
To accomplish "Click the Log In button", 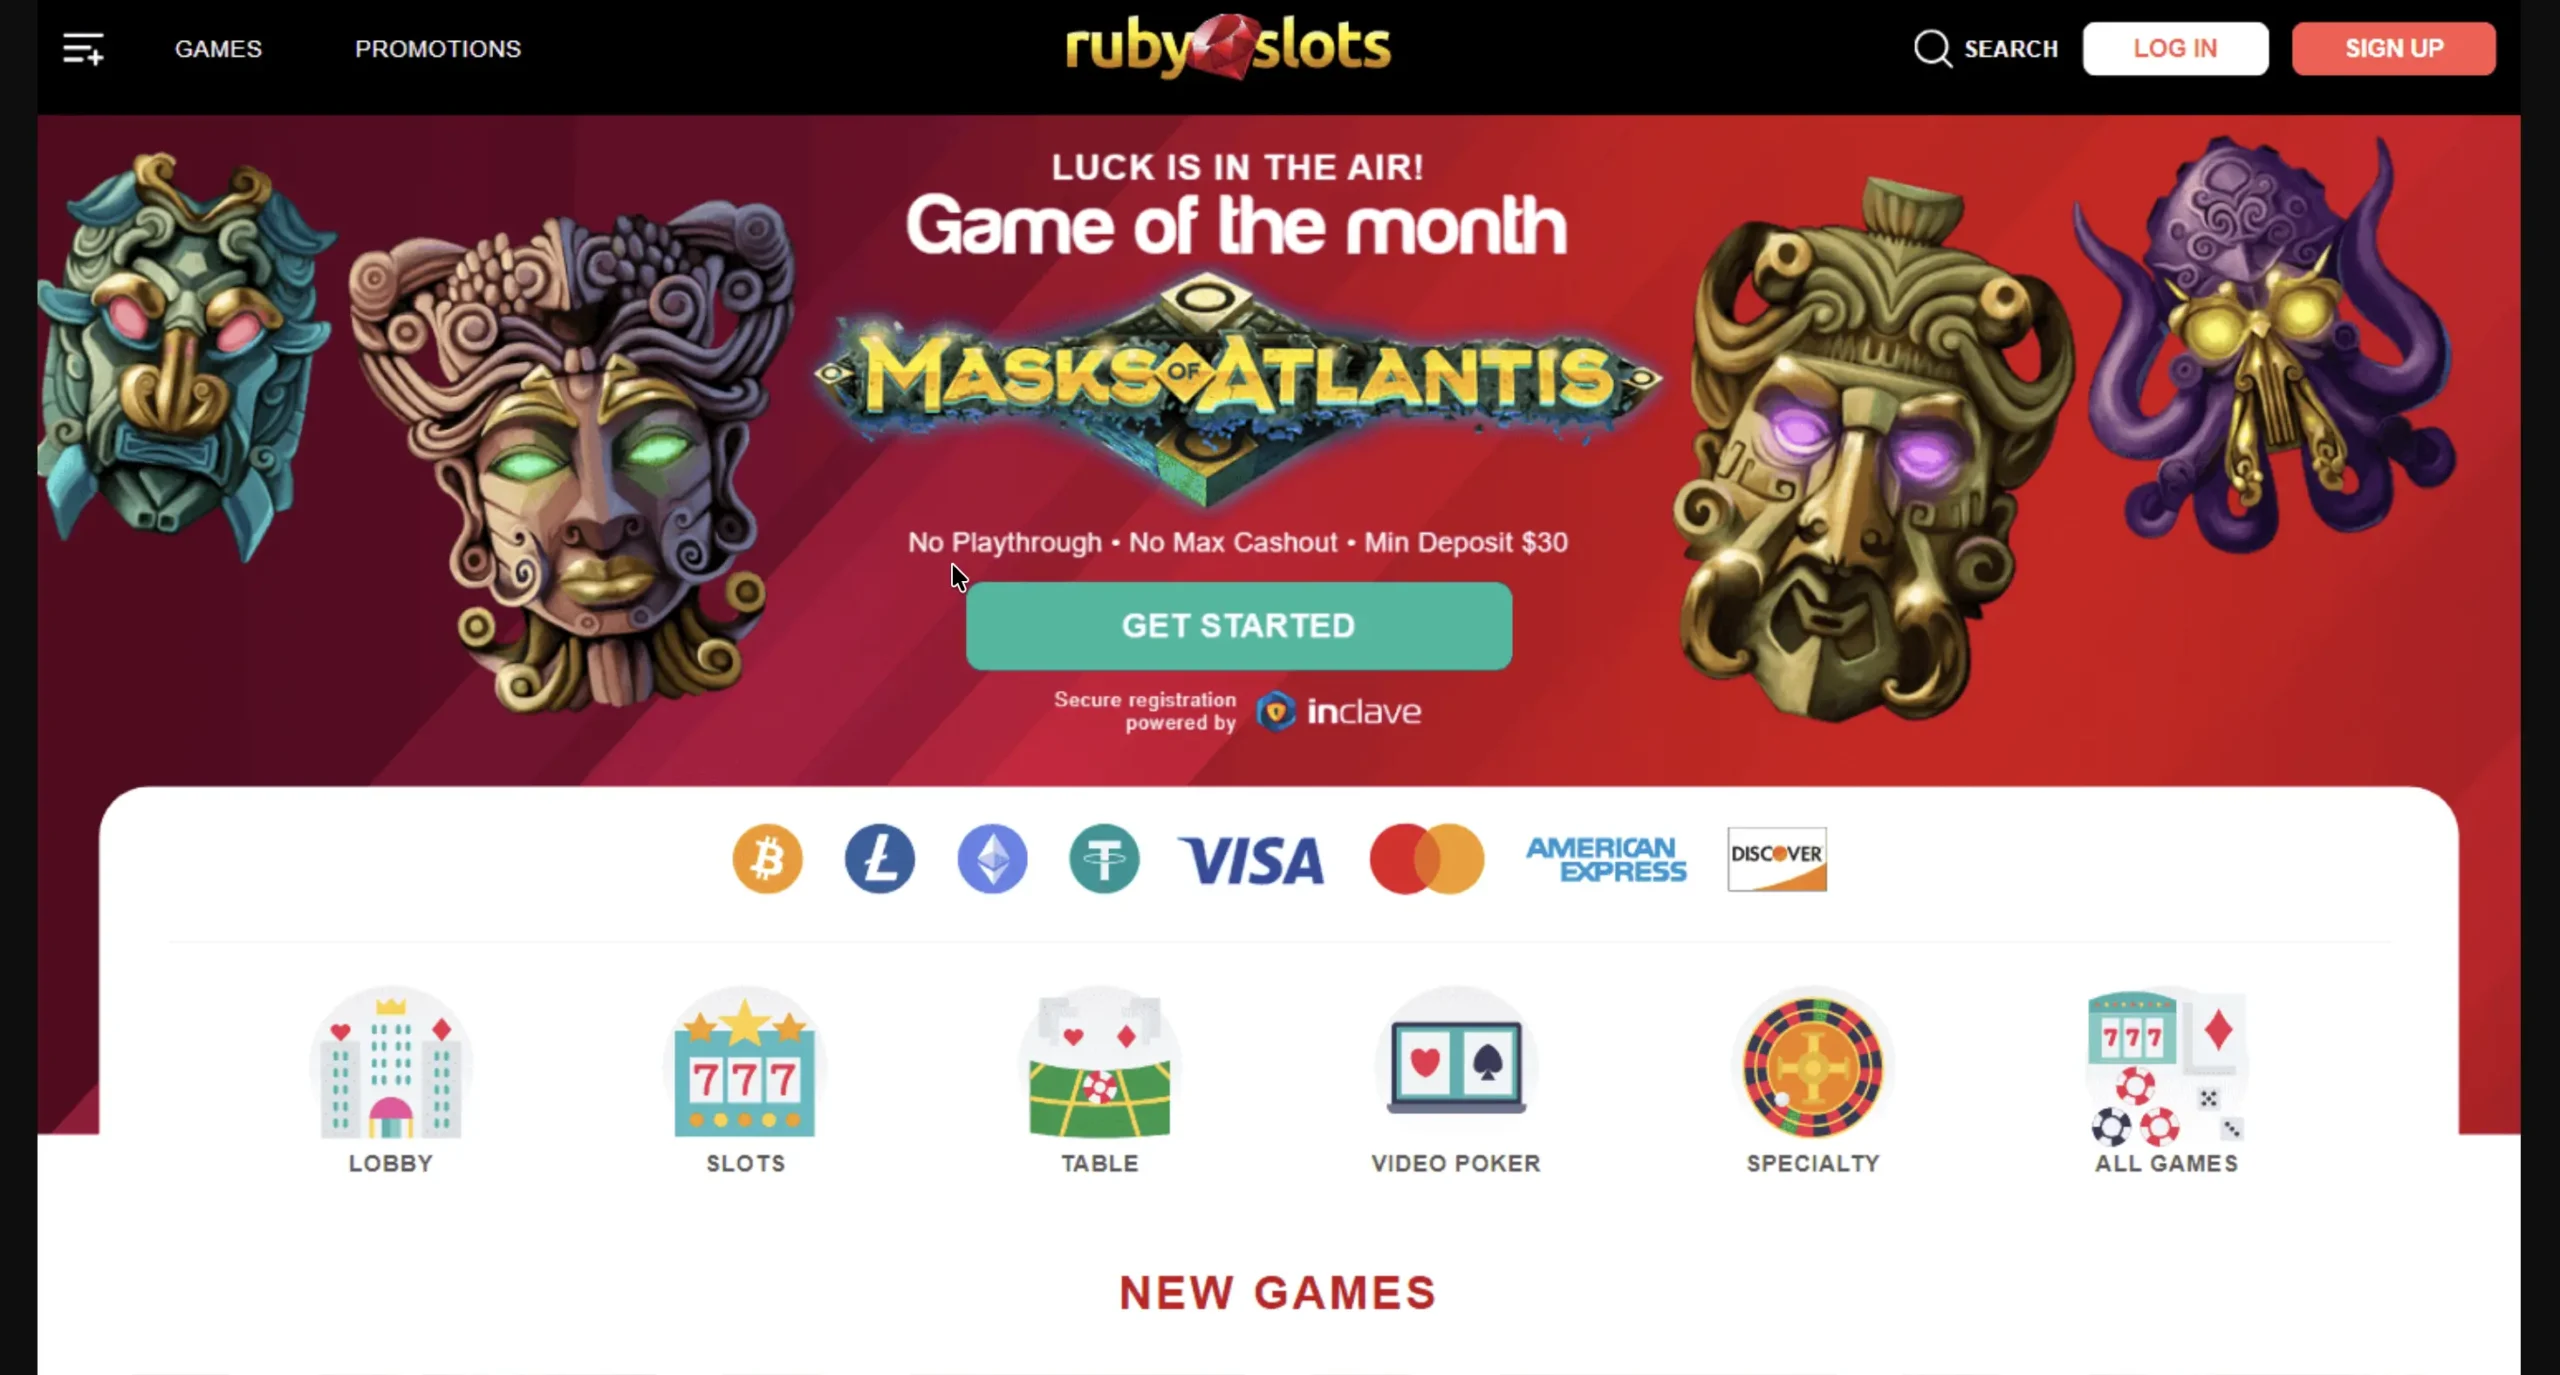I will click(2175, 48).
